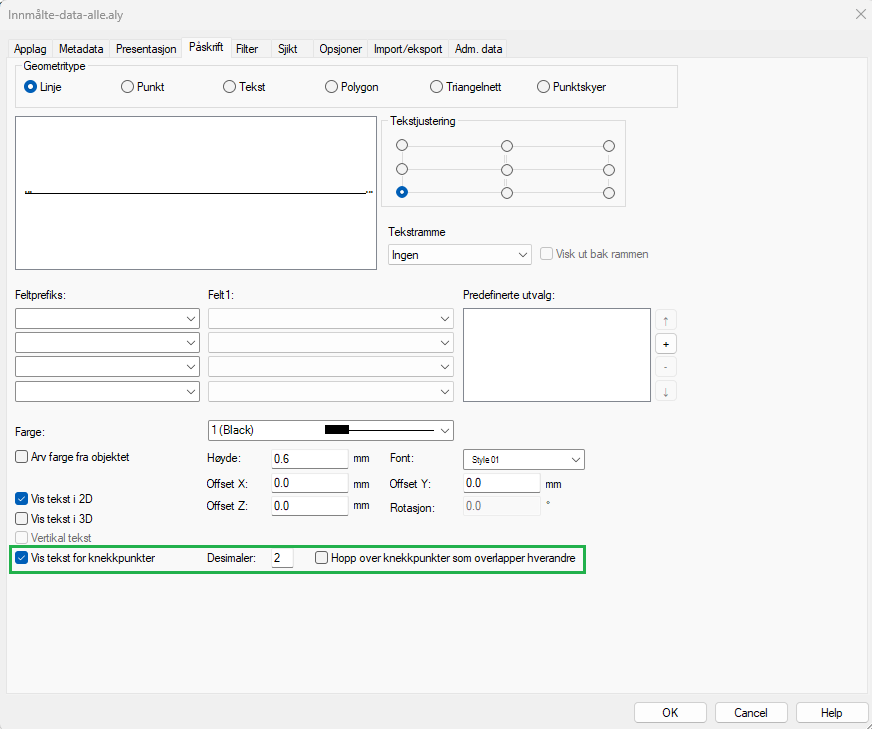Viewport: 872px width, 729px height.
Task: Open the Farge color selector 1 (Black)
Action: point(329,430)
